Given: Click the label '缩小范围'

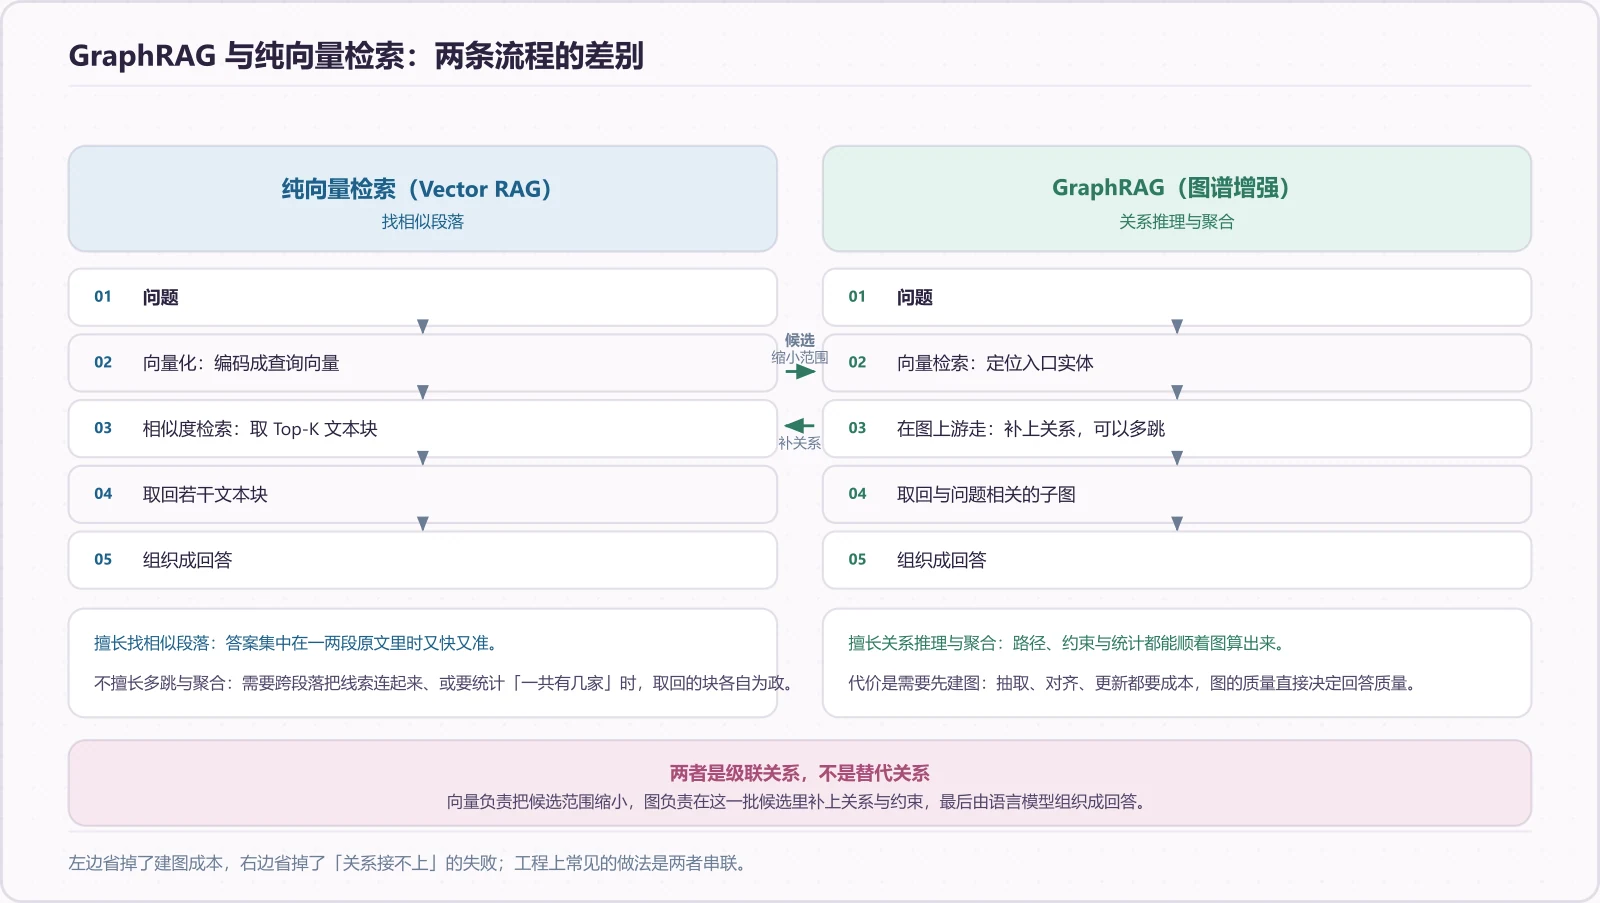Looking at the screenshot, I should pos(800,357).
